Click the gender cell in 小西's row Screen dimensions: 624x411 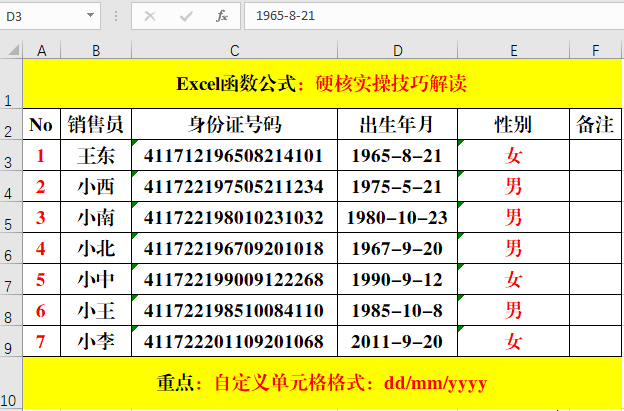(x=514, y=186)
